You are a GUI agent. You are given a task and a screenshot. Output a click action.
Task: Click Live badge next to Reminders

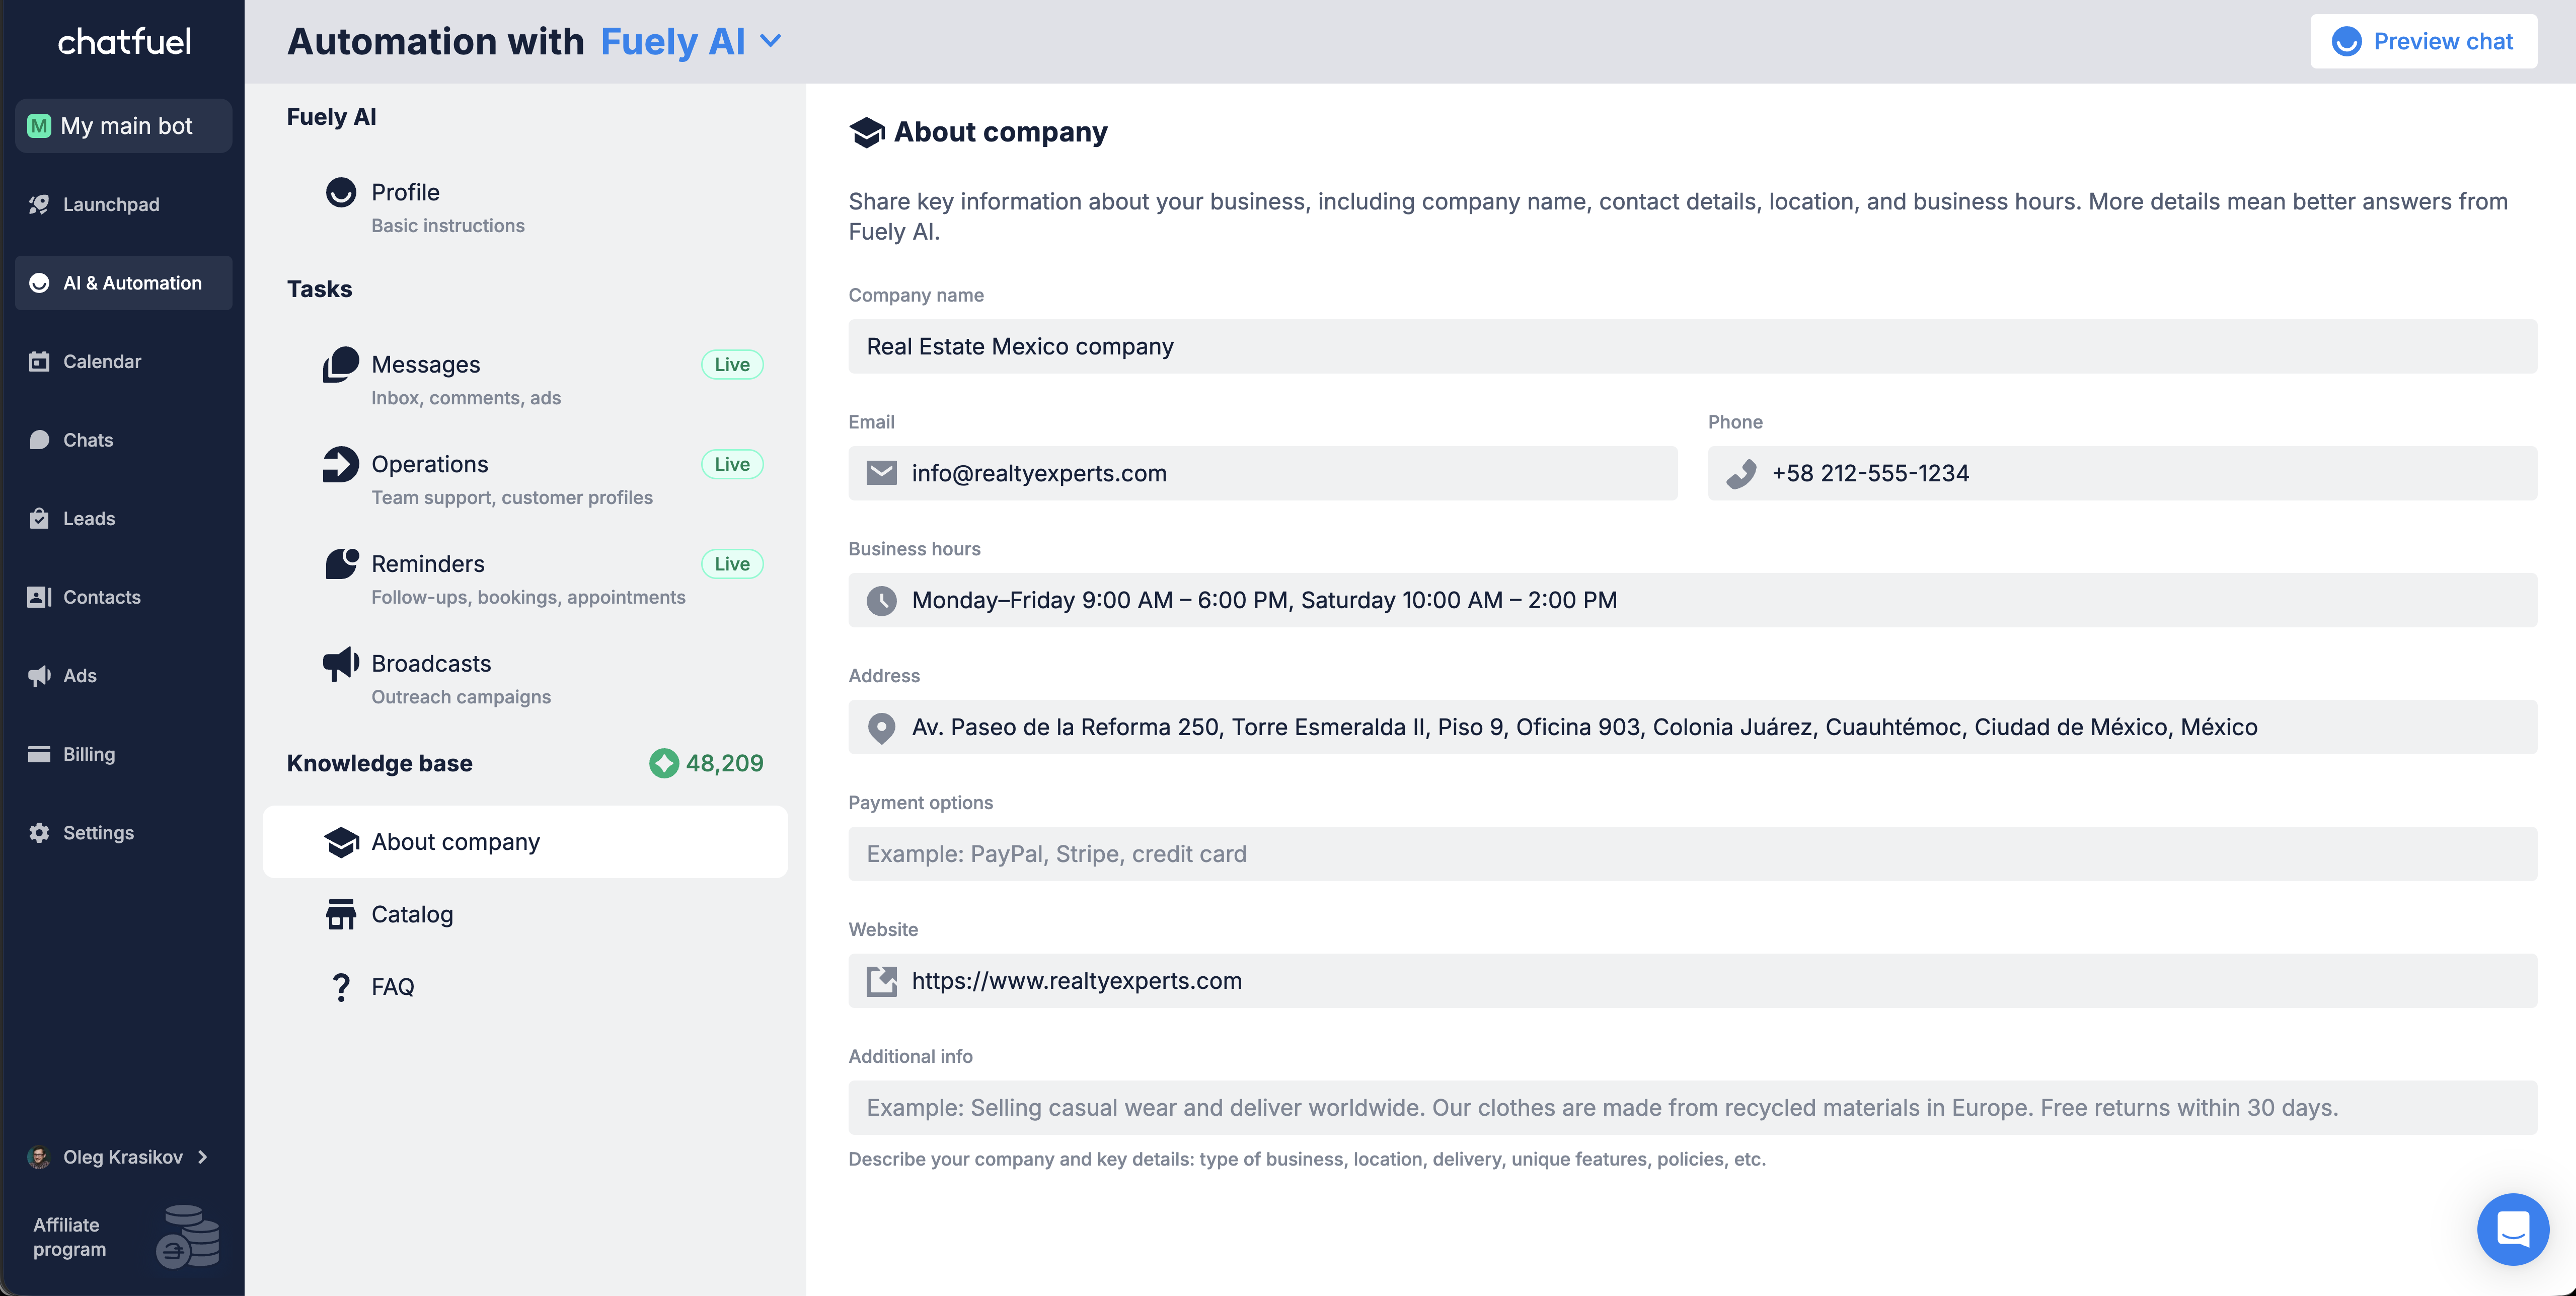pos(732,564)
